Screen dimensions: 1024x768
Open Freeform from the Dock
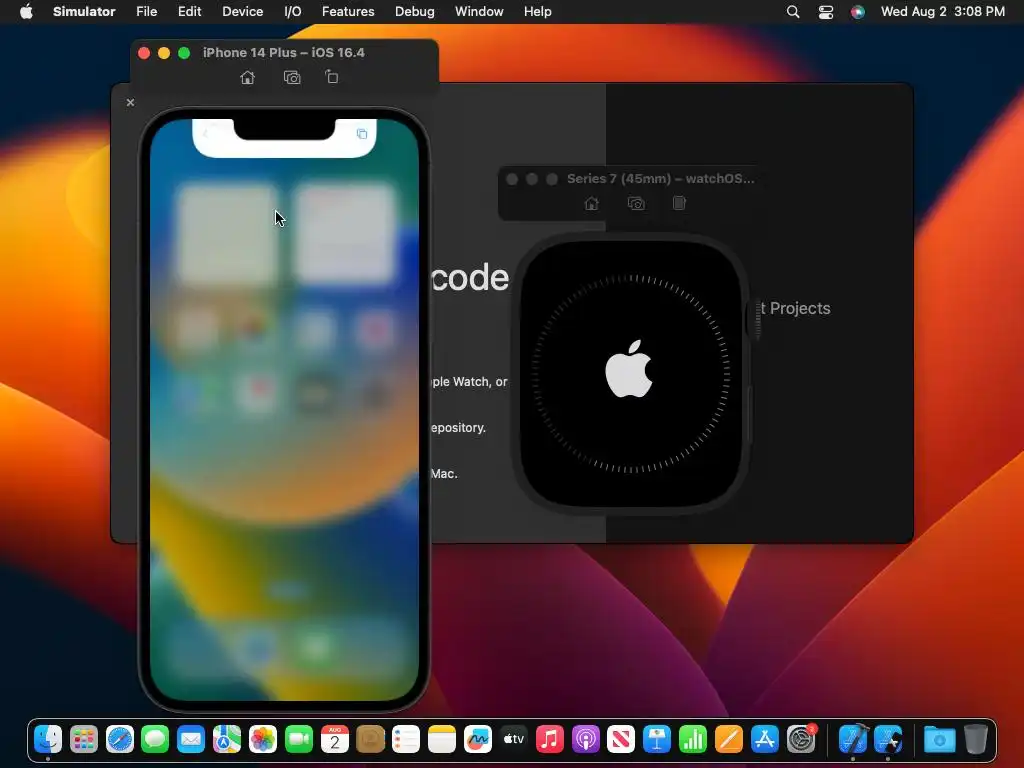pos(478,739)
